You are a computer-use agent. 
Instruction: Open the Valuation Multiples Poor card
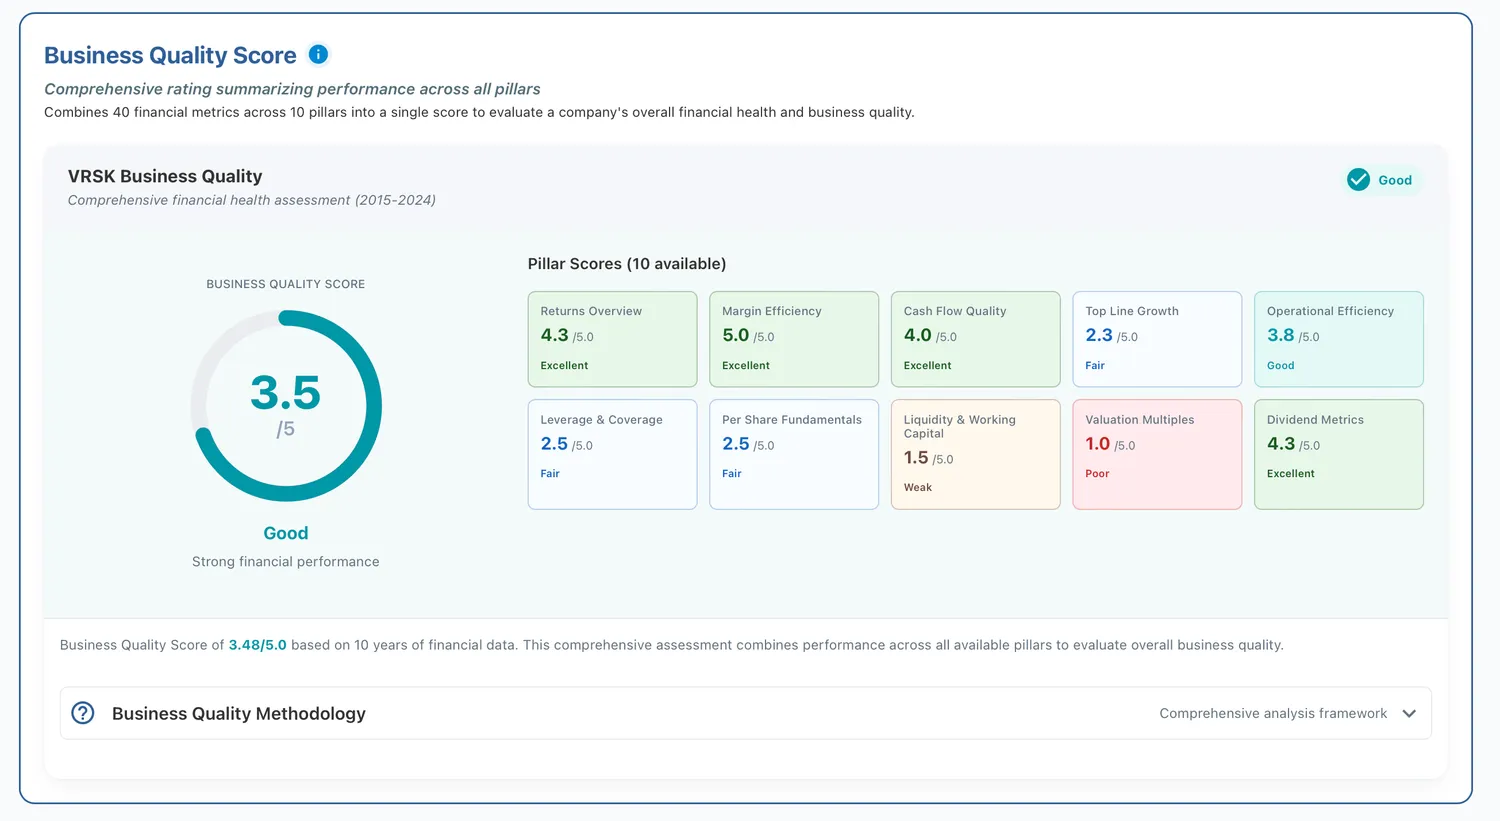1157,454
